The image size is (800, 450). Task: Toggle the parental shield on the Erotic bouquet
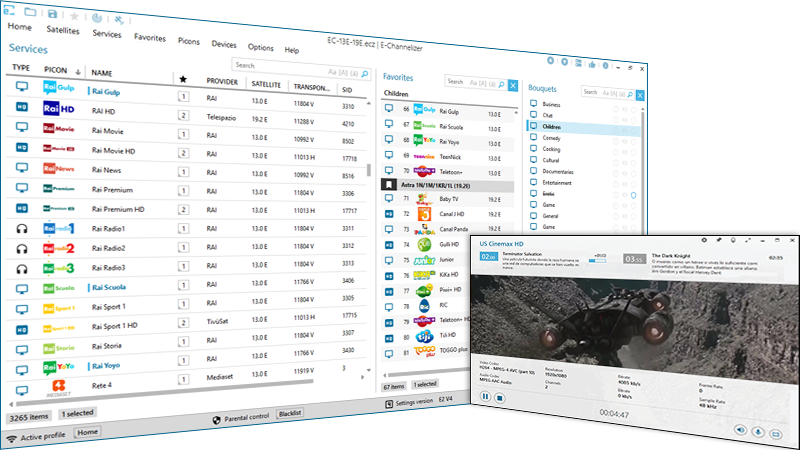tap(632, 195)
